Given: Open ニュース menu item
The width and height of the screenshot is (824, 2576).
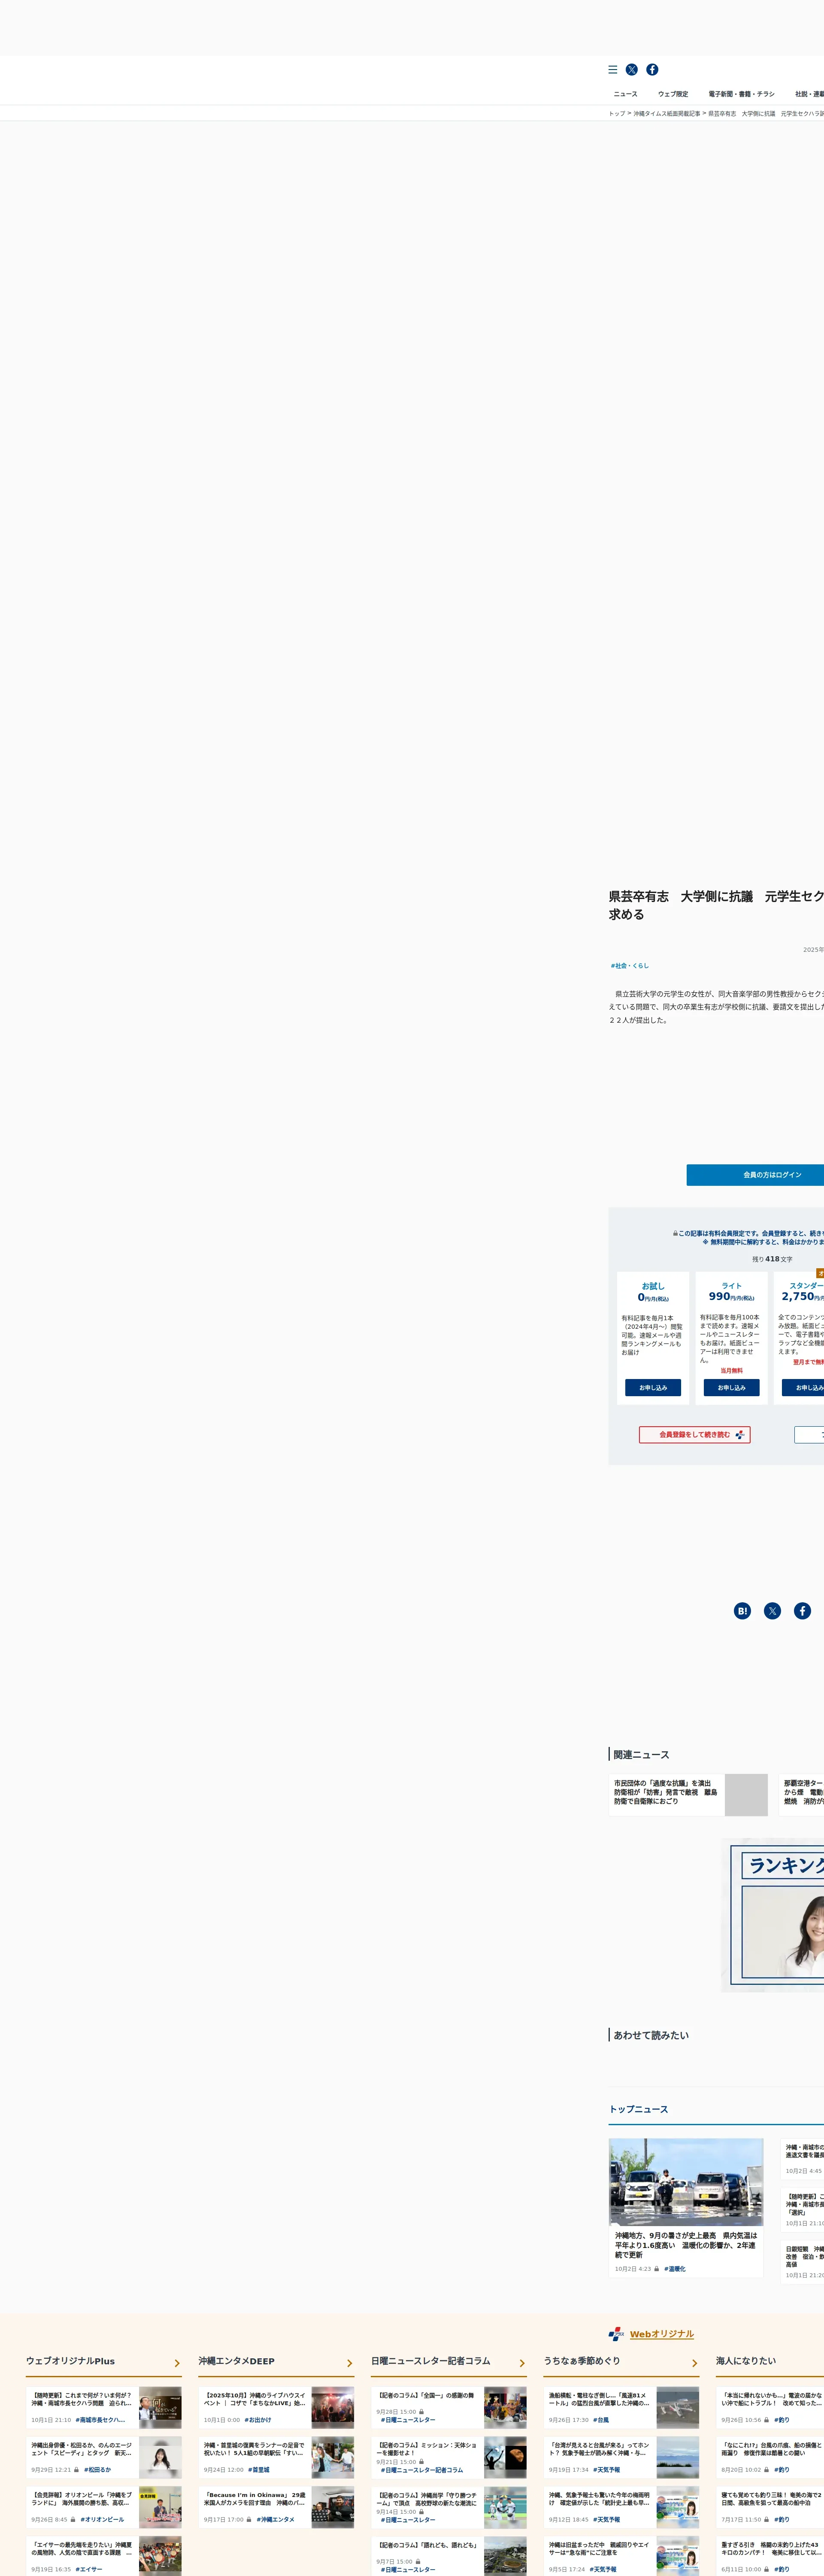Looking at the screenshot, I should [x=625, y=94].
